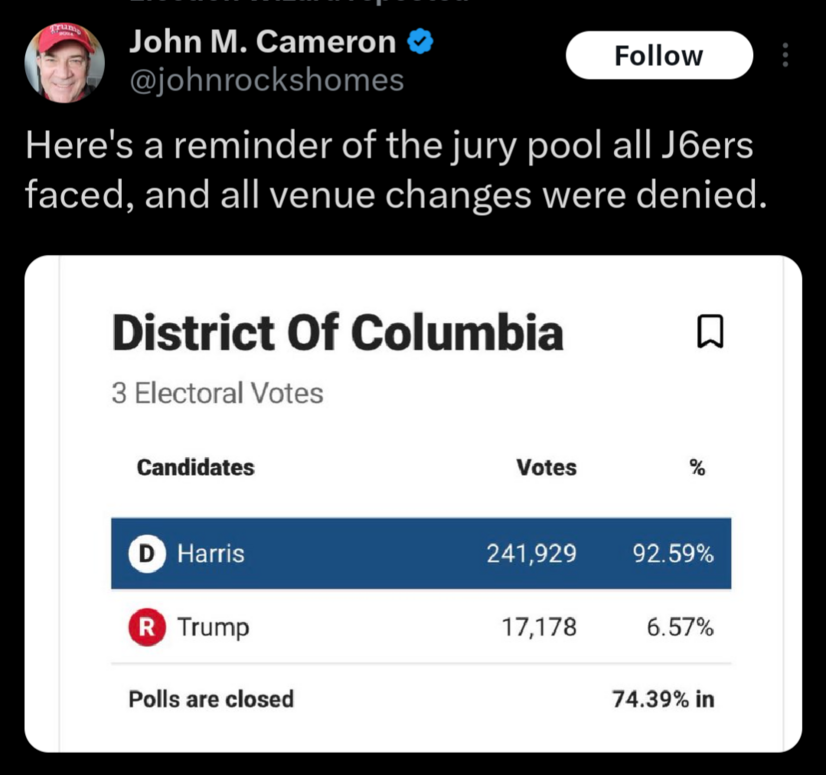Screen dimensions: 826x775
Task: Select the Trump results row
Action: click(420, 627)
